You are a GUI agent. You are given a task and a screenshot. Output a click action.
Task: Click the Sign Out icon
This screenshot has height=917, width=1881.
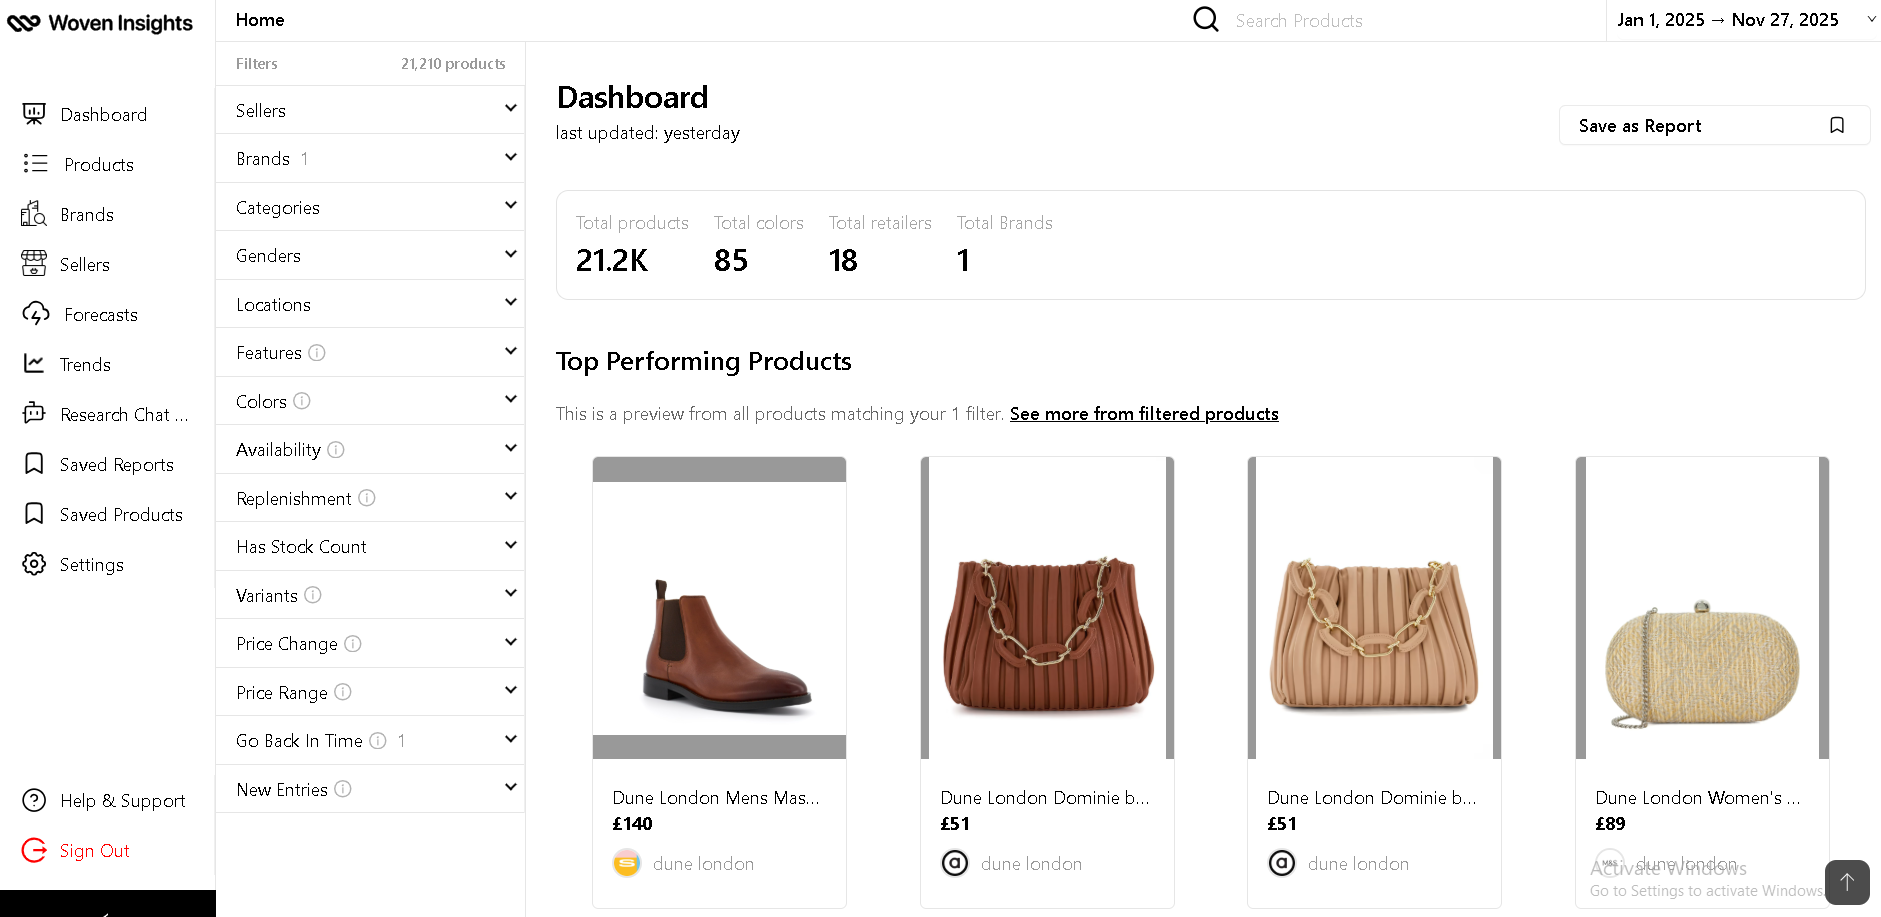[34, 850]
